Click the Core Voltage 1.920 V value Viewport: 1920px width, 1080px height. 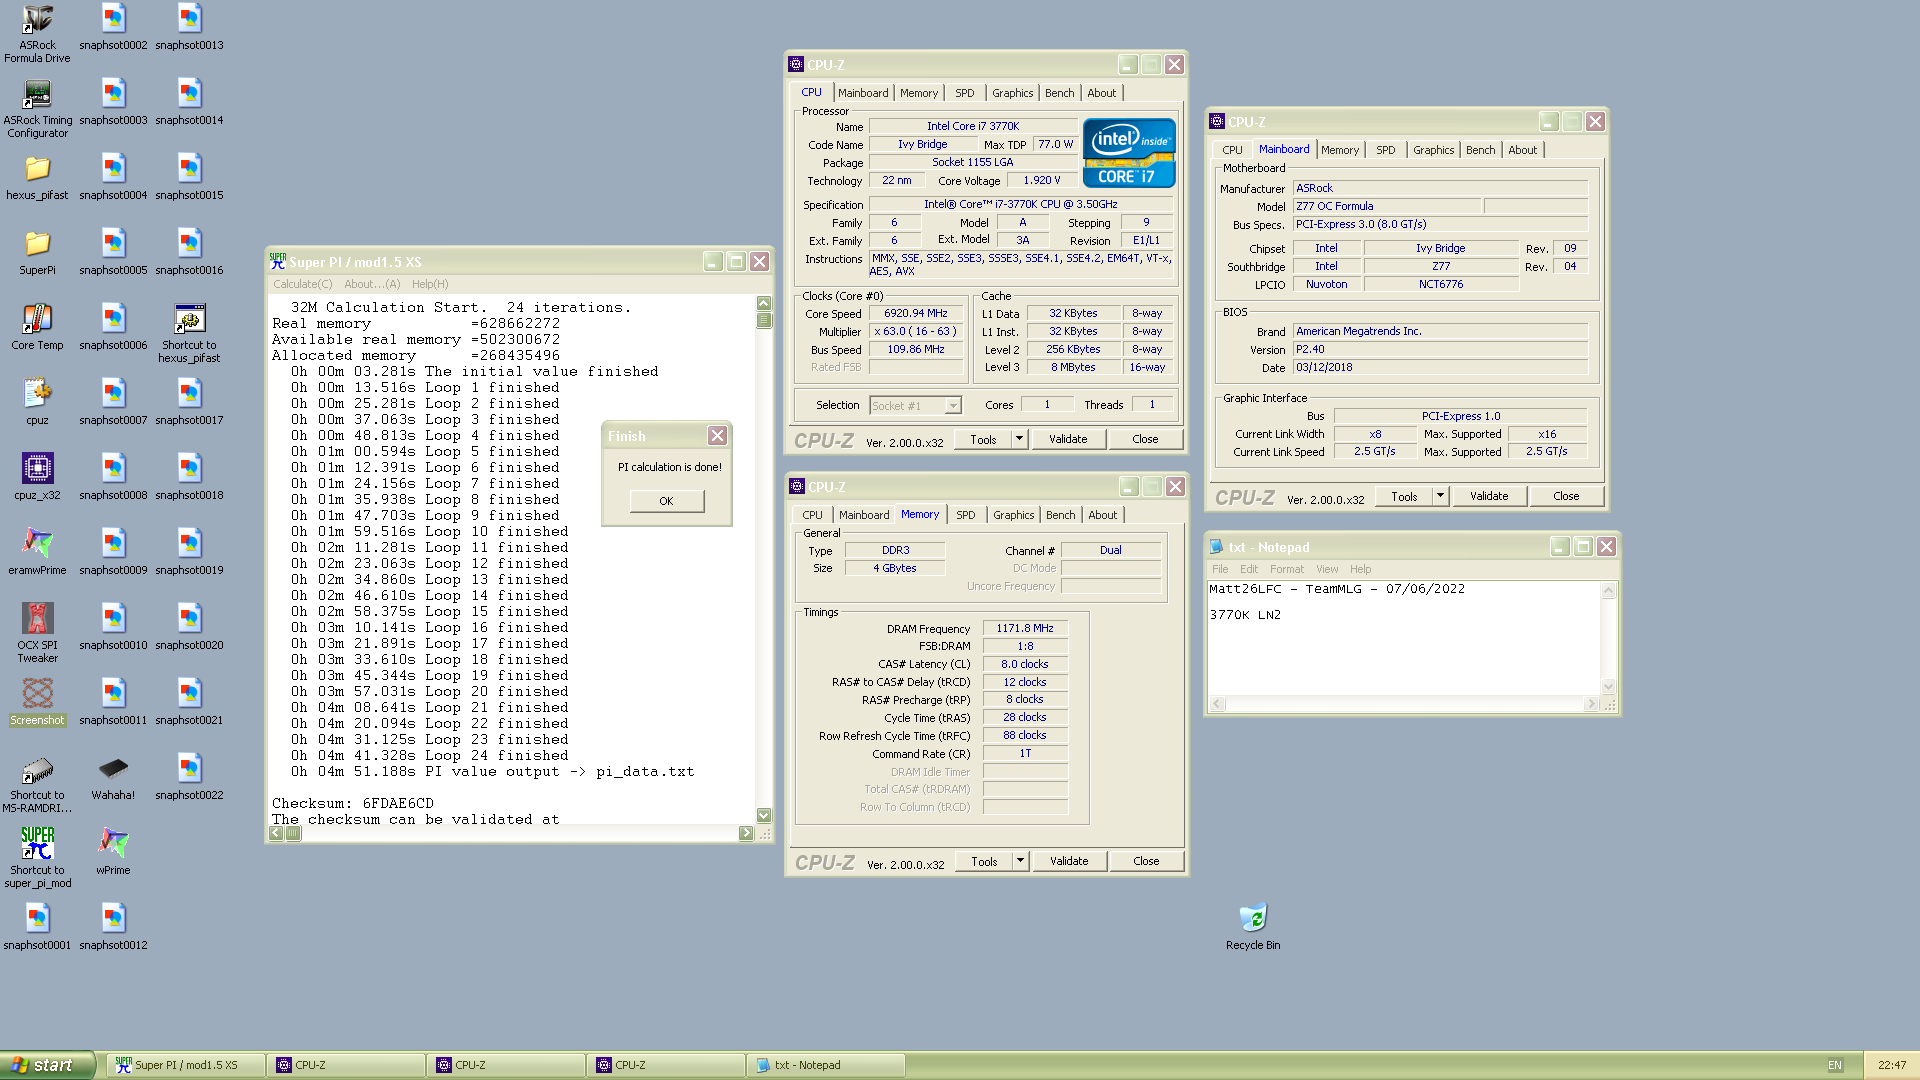coord(1041,180)
